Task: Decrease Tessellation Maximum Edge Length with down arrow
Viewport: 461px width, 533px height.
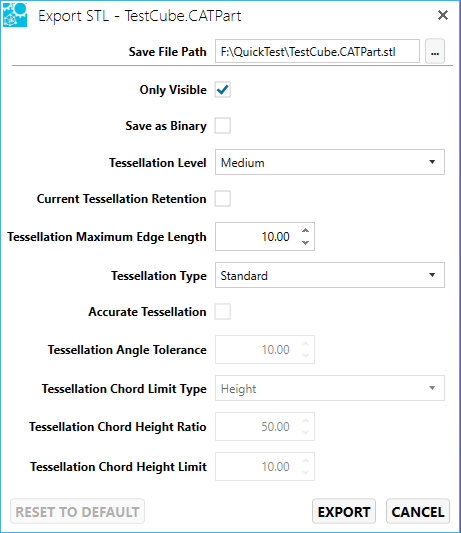Action: [305, 242]
